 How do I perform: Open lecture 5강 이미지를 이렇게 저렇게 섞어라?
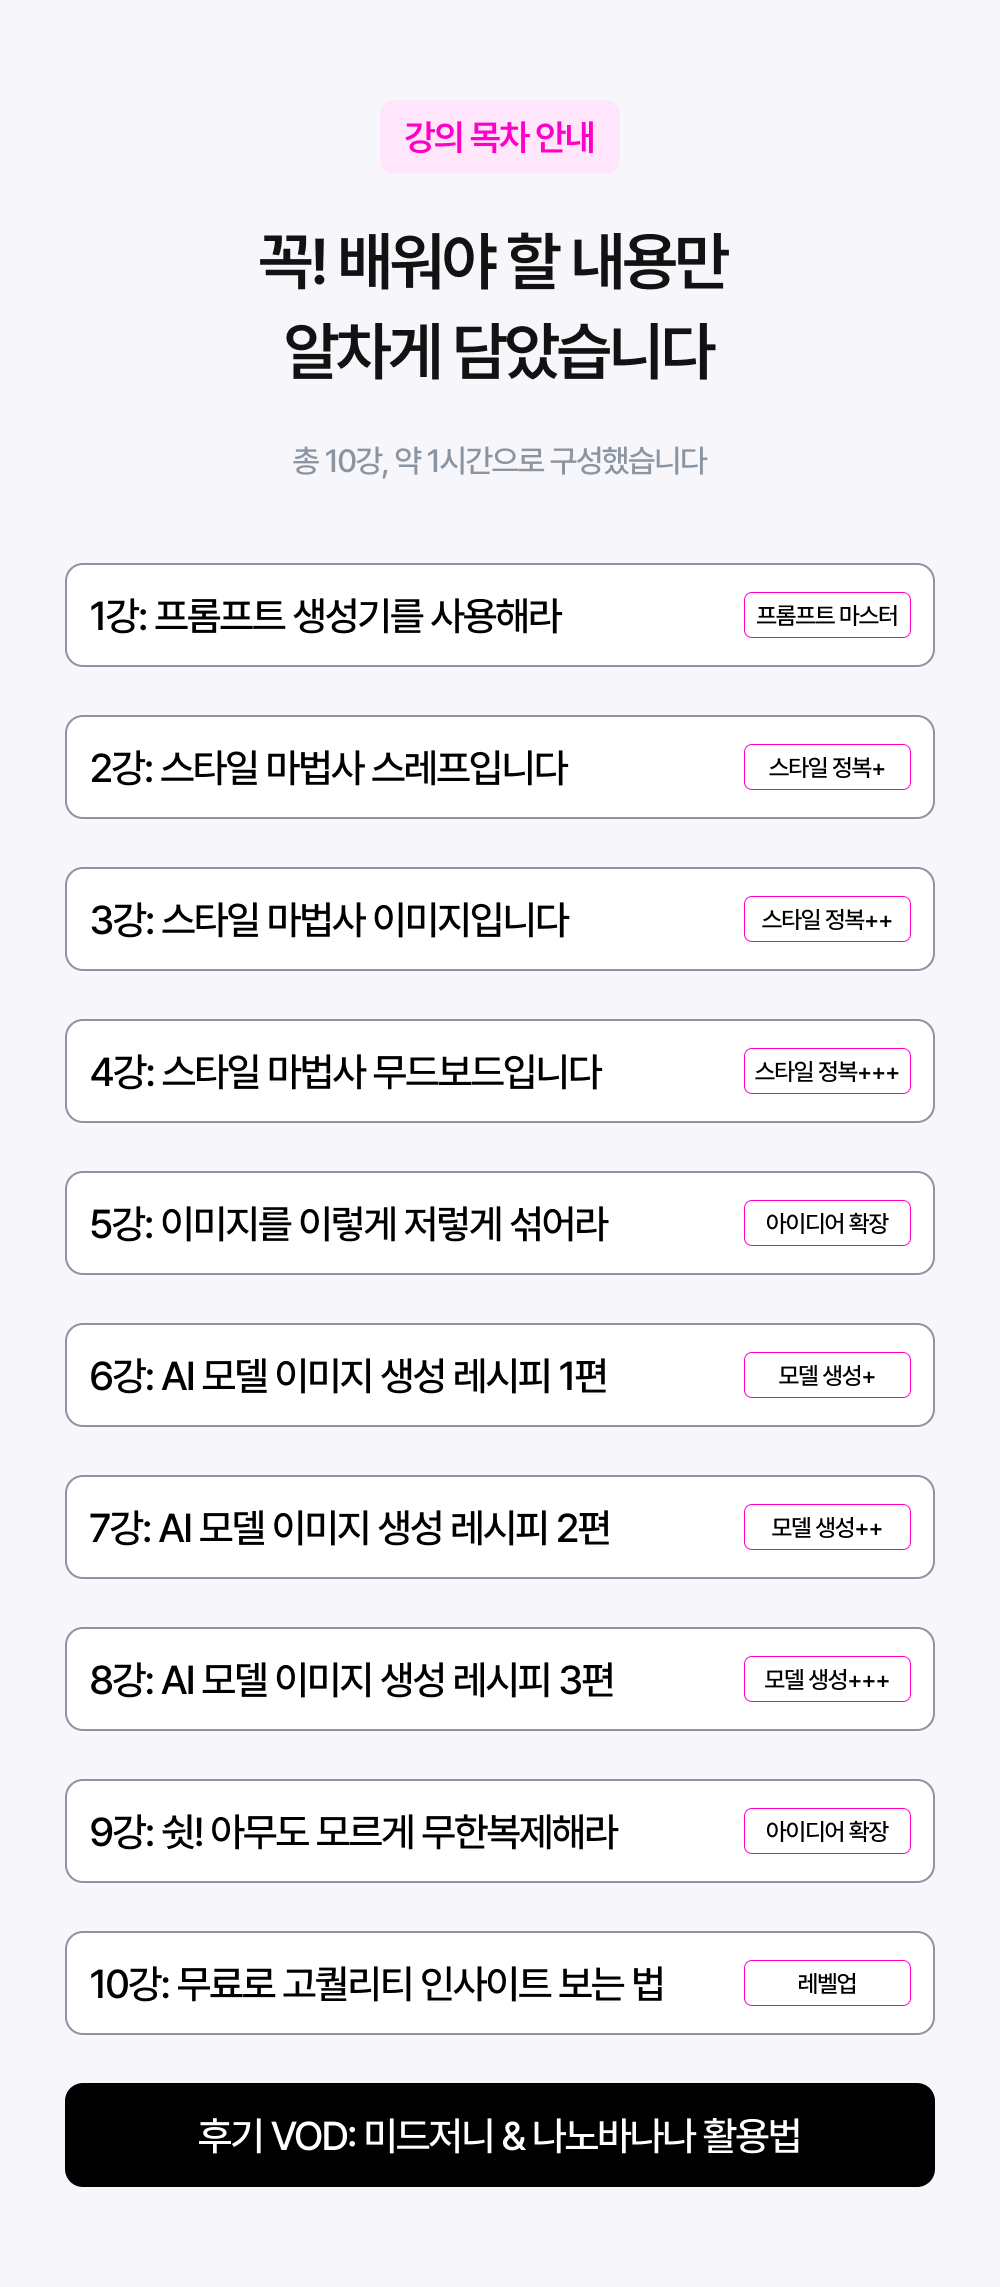tap(349, 1224)
